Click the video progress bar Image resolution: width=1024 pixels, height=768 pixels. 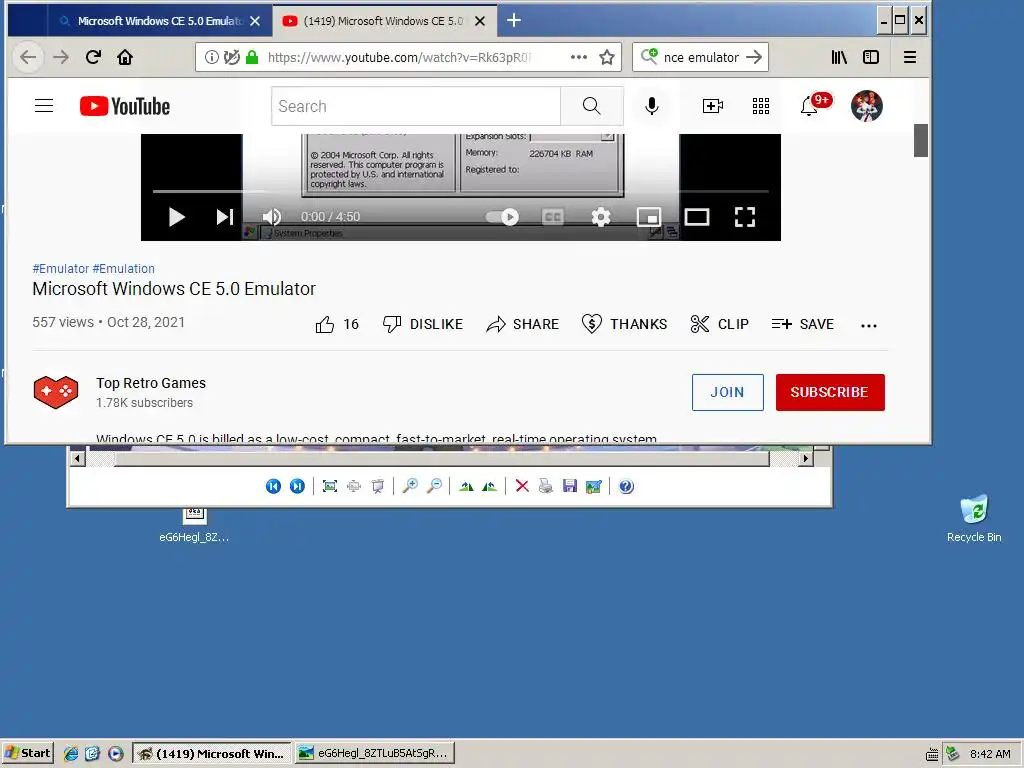(460, 191)
